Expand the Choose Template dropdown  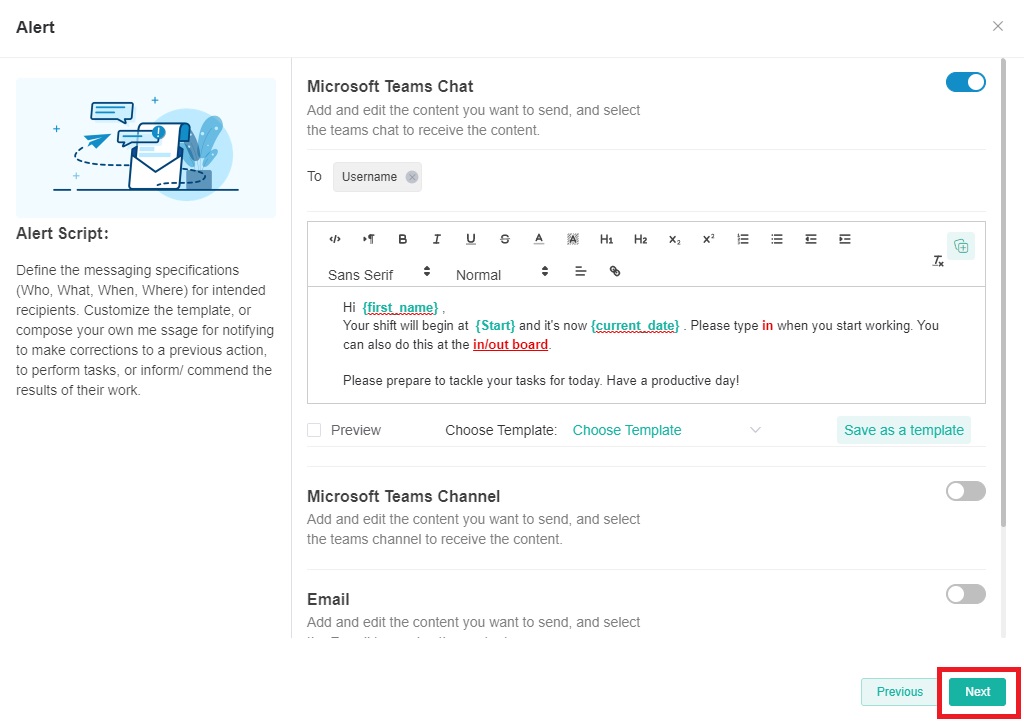(666, 430)
